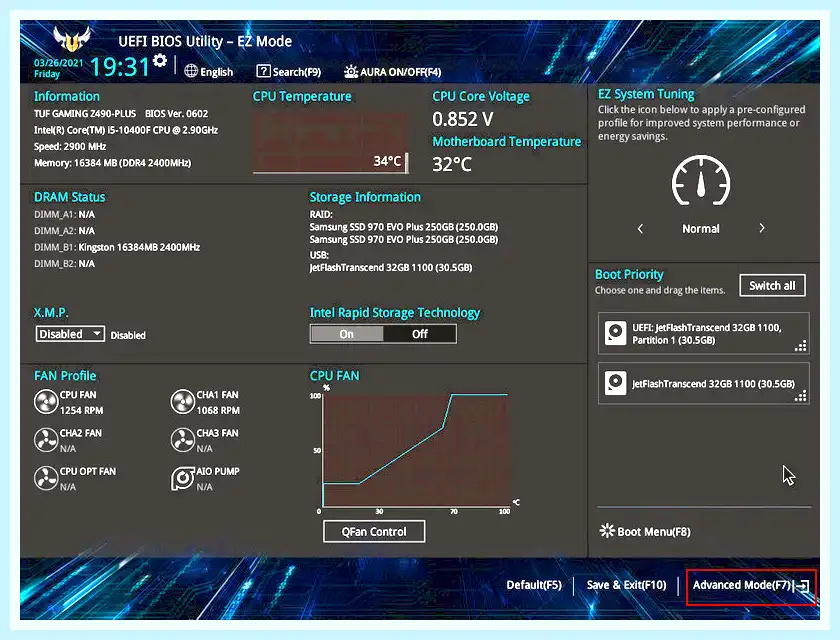Click the 1254 RPM CPU fan reading
The height and width of the screenshot is (640, 840).
[x=81, y=410]
